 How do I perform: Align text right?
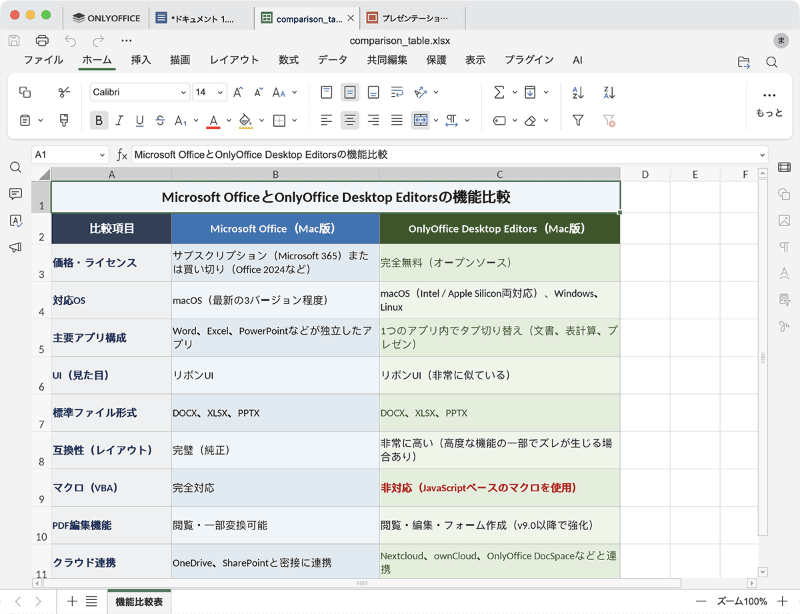[x=373, y=120]
